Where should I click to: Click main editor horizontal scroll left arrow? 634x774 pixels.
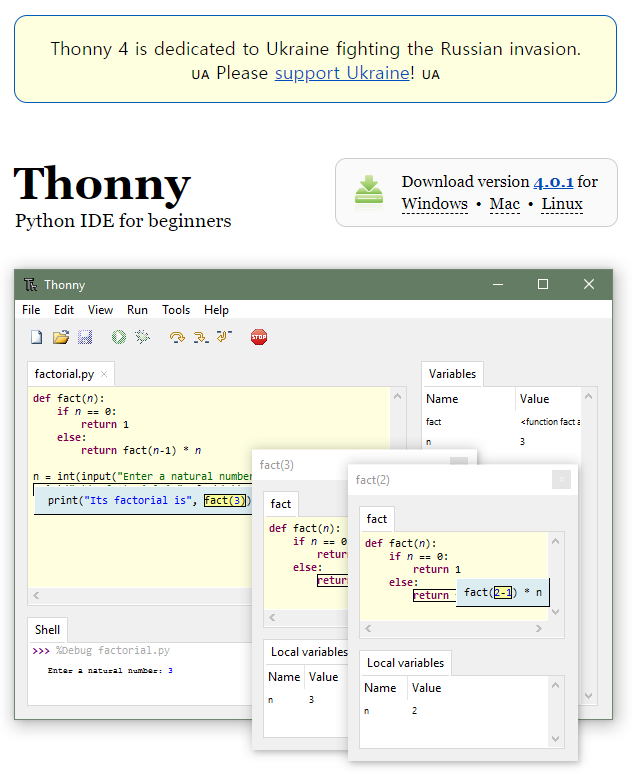(x=36, y=596)
